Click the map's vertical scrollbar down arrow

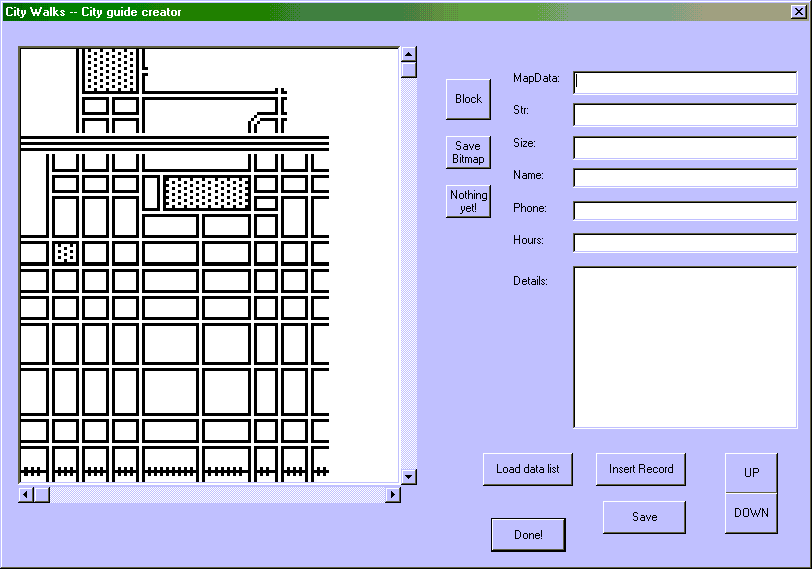[409, 476]
